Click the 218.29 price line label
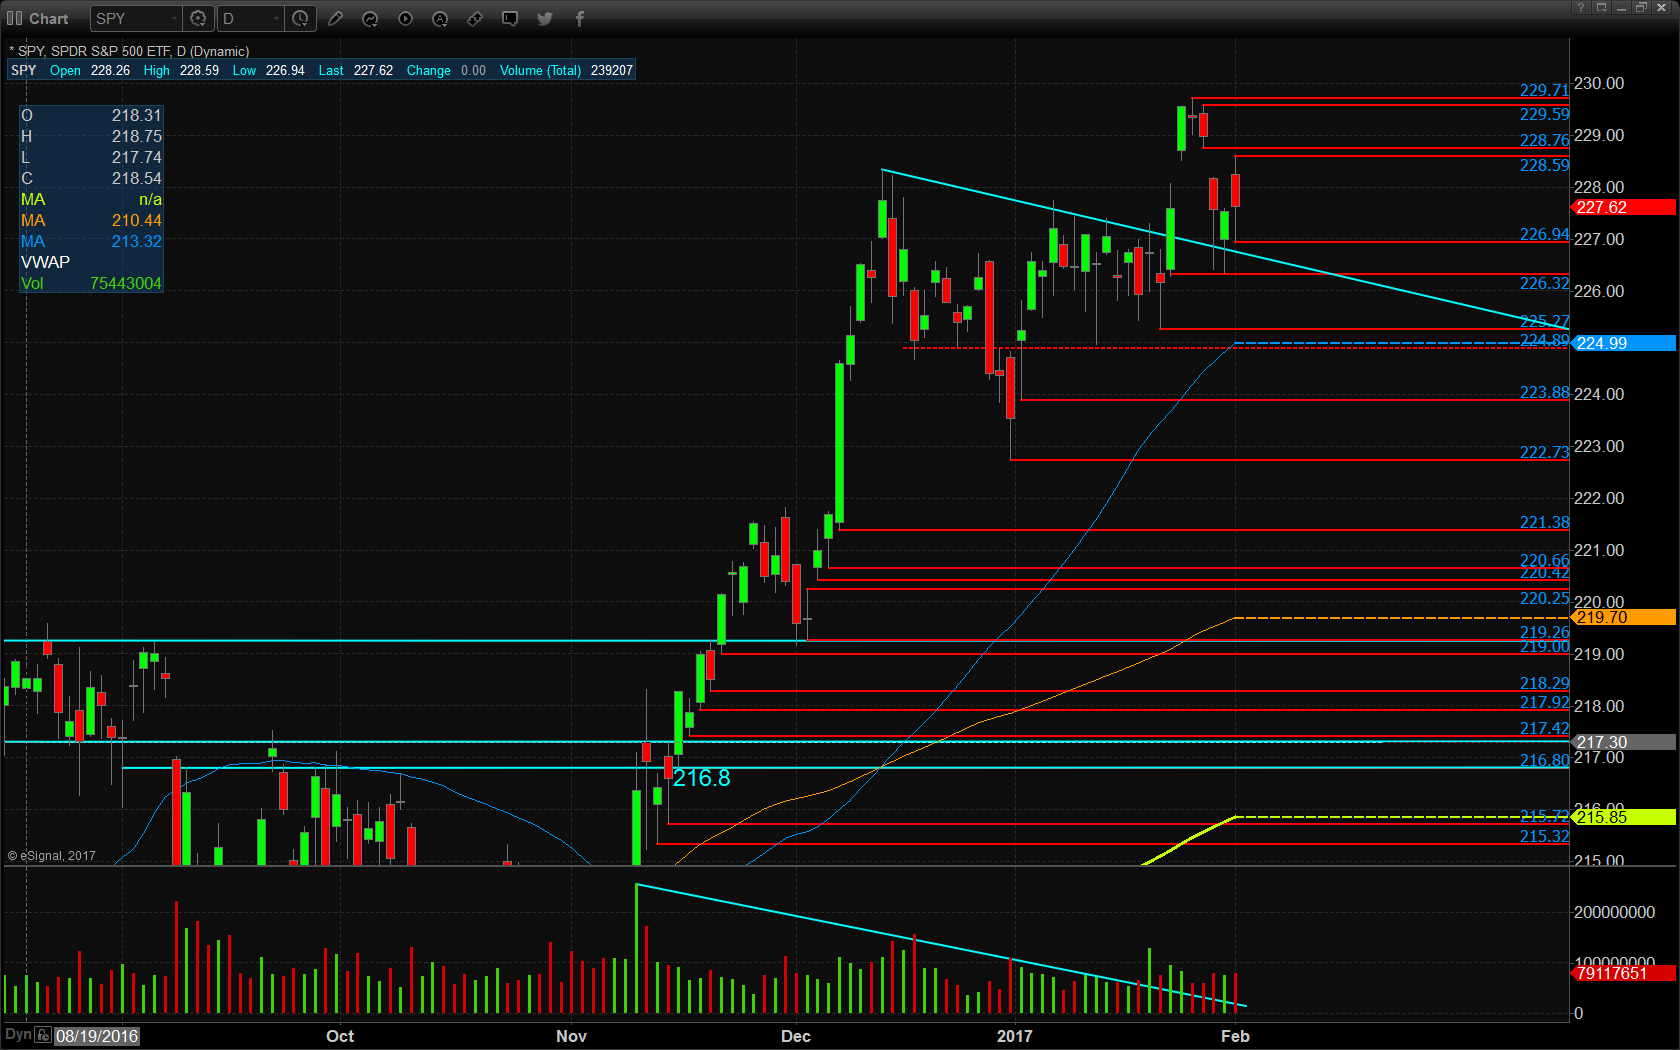The height and width of the screenshot is (1050, 1680). tap(1545, 683)
